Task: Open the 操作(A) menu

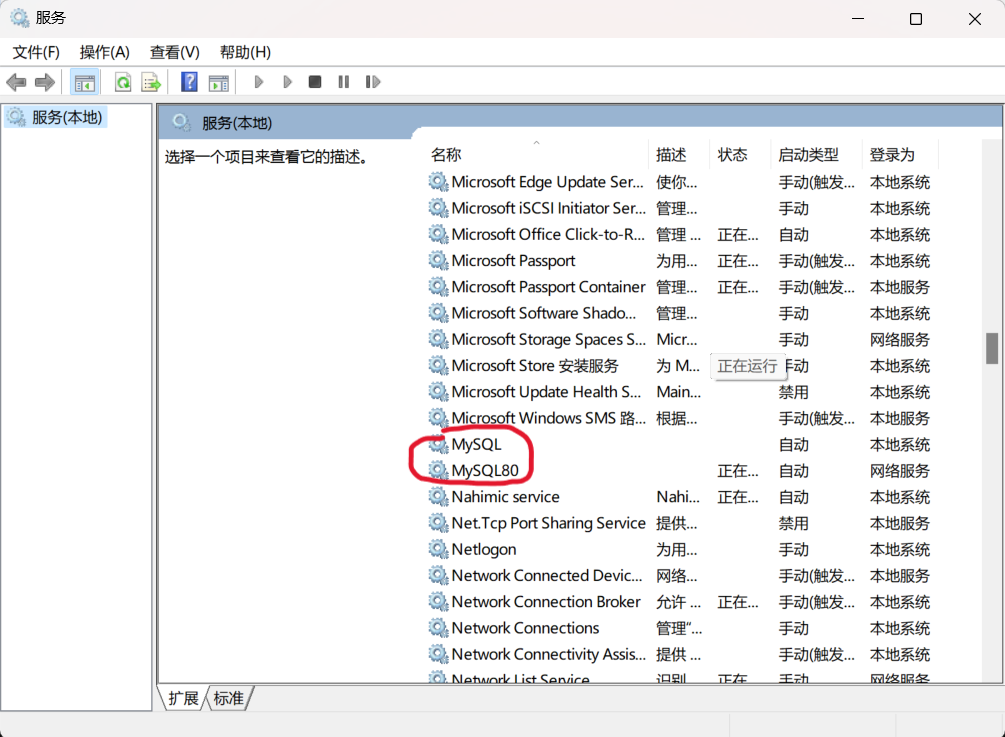Action: 104,52
